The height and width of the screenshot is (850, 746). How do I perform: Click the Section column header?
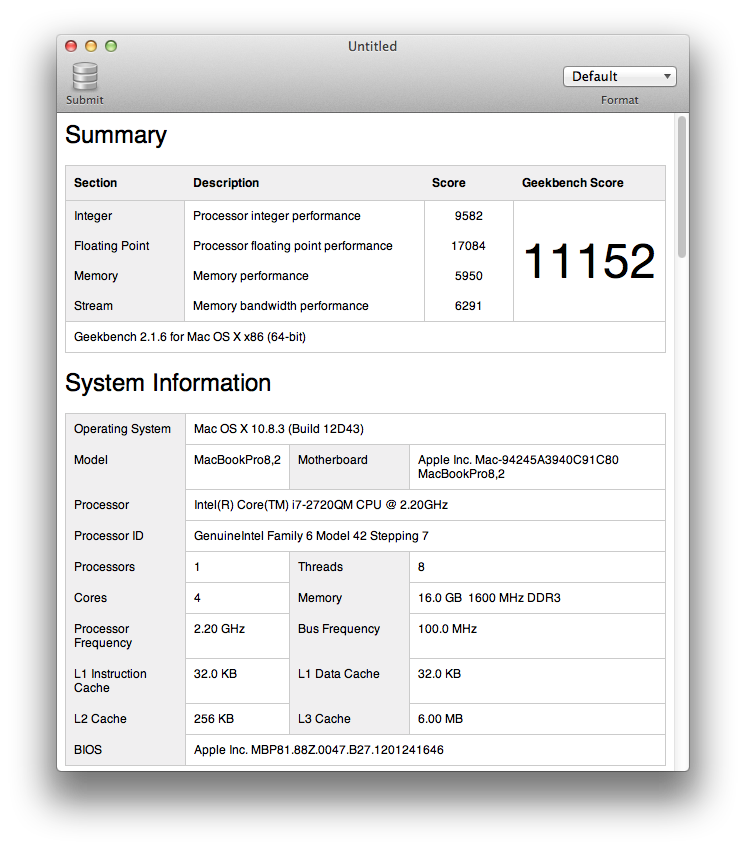[x=95, y=183]
